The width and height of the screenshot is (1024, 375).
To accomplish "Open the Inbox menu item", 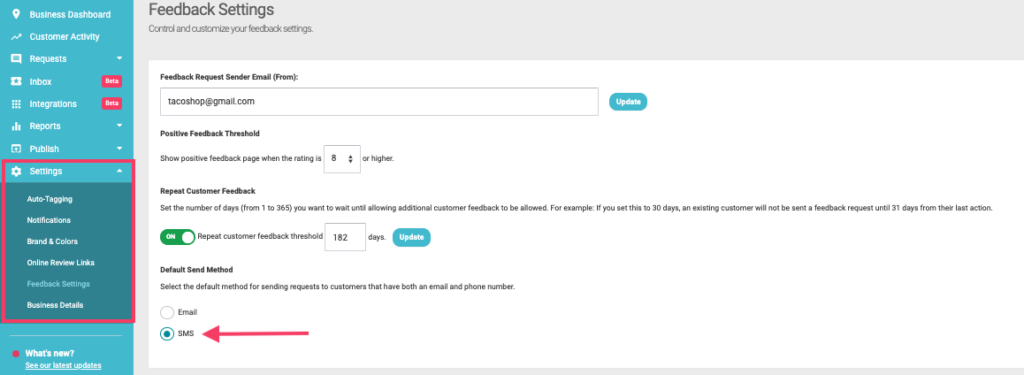I will [x=40, y=82].
